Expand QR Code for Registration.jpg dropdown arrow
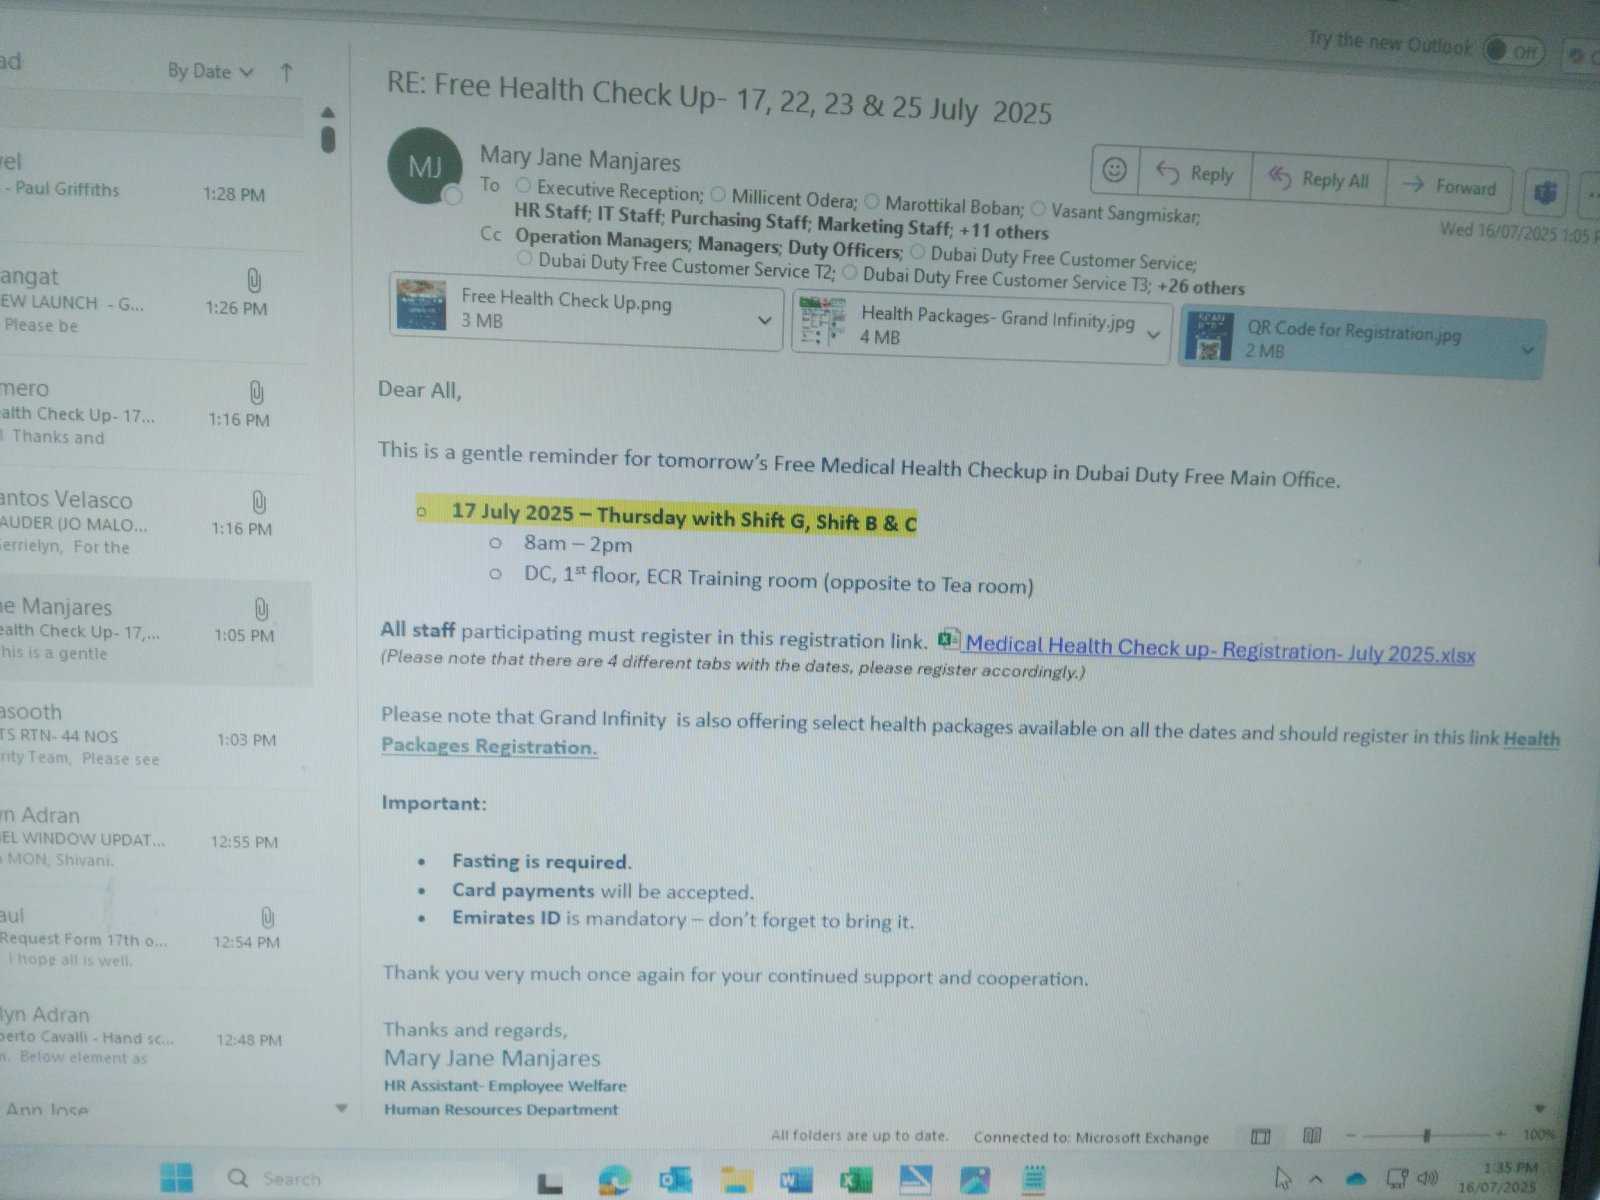The image size is (1600, 1200). [1527, 350]
